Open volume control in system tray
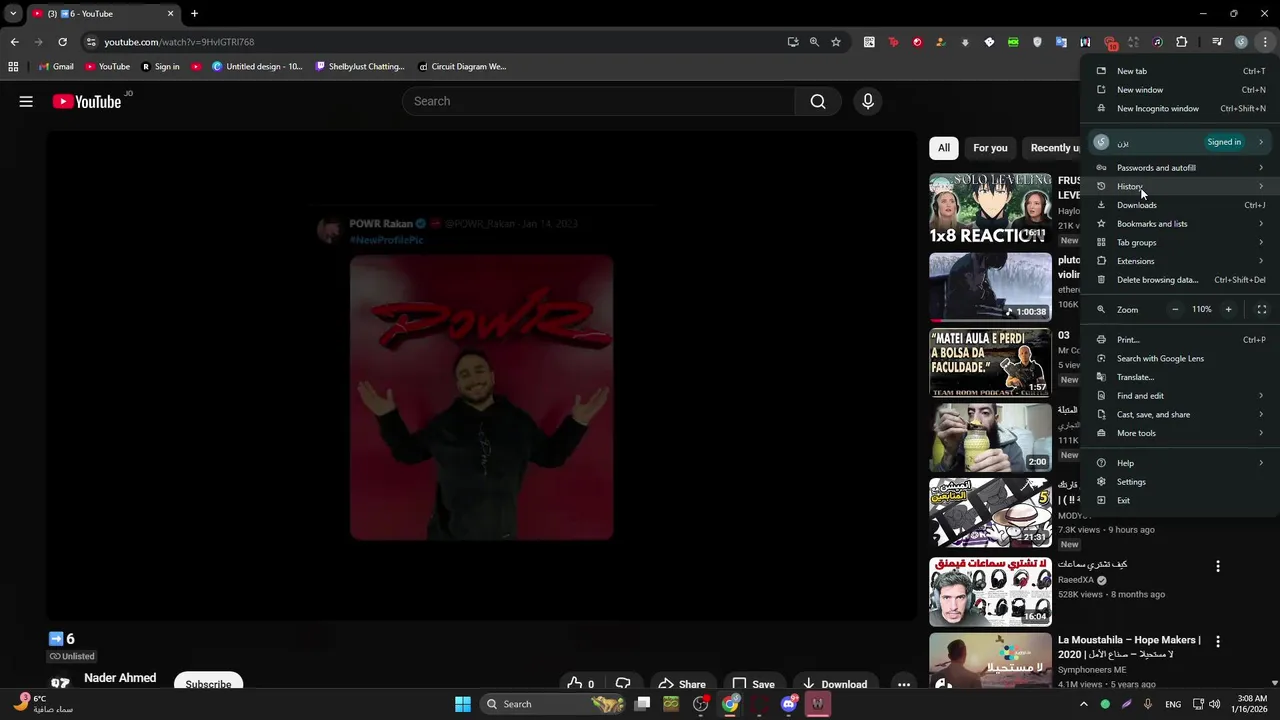 pos(1214,704)
